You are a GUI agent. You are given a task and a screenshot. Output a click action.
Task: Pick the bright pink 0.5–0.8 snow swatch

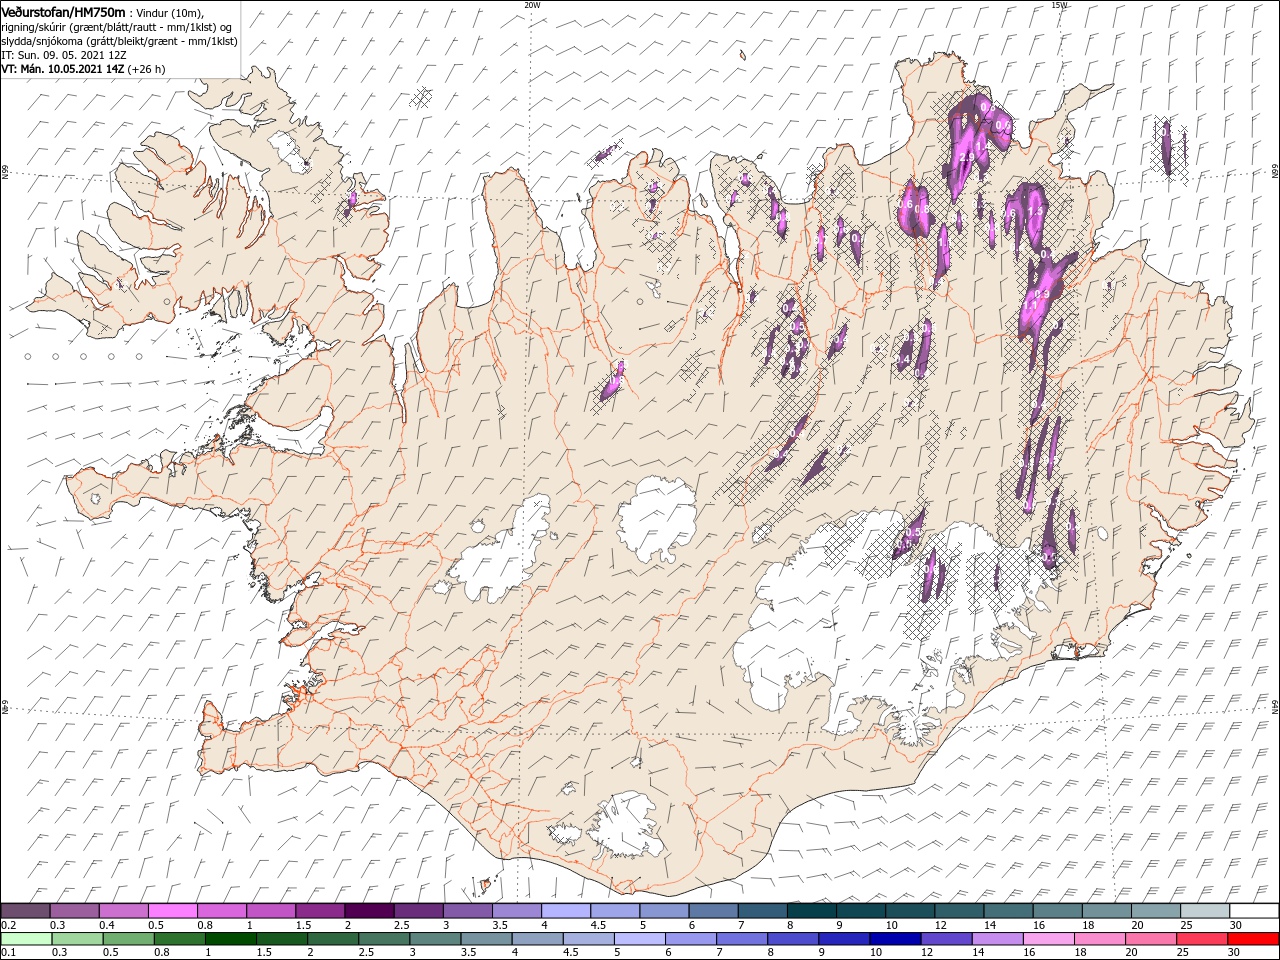tap(172, 910)
